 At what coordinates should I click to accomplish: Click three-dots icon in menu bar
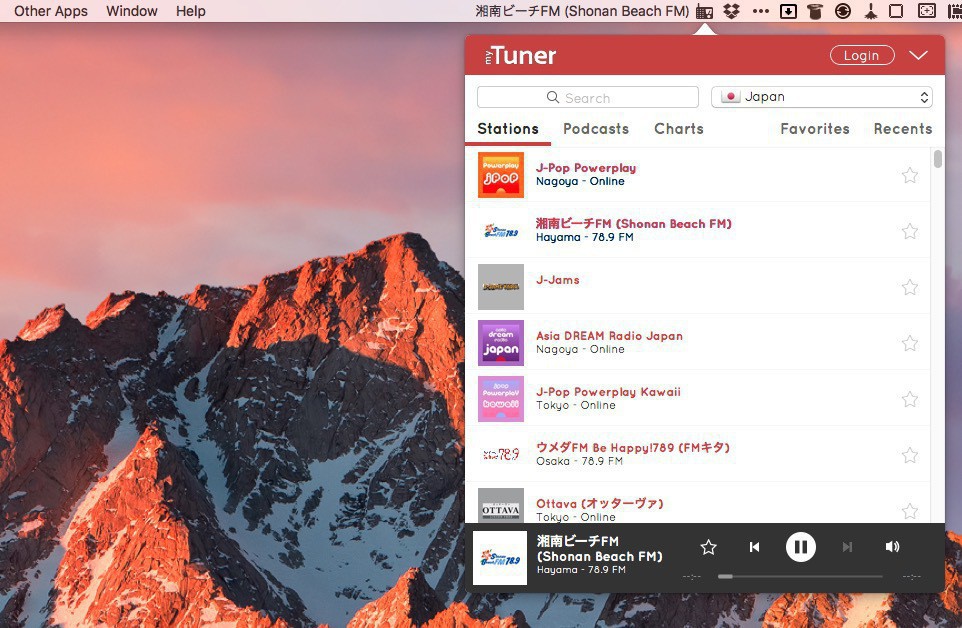pyautogui.click(x=761, y=11)
